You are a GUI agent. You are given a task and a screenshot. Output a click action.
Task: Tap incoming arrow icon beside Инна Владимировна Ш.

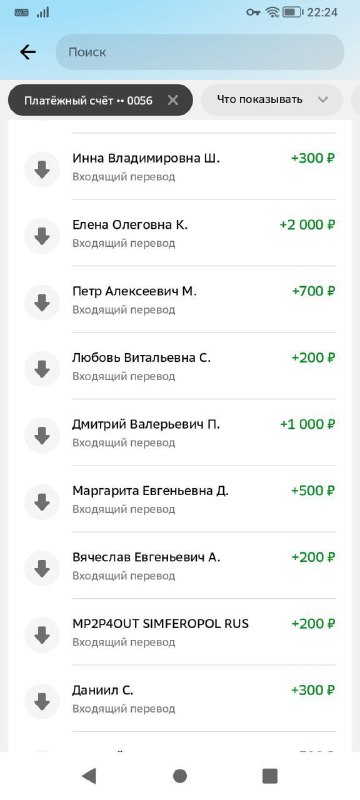(x=42, y=169)
